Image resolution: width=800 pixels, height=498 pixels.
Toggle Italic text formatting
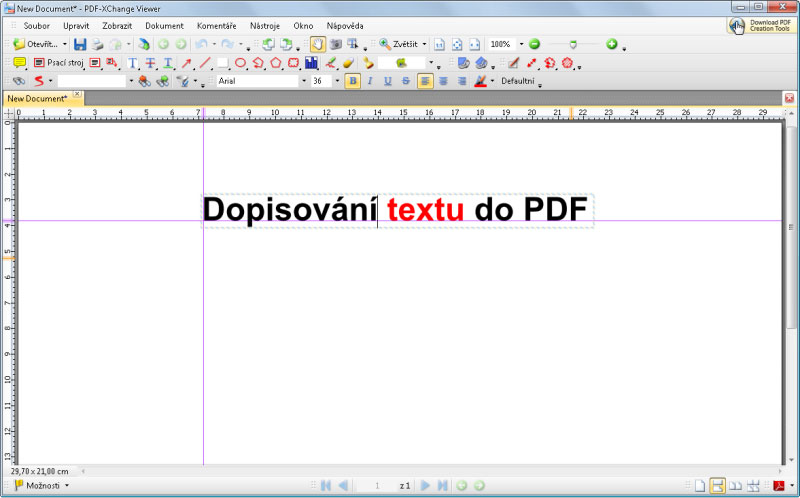tap(370, 80)
